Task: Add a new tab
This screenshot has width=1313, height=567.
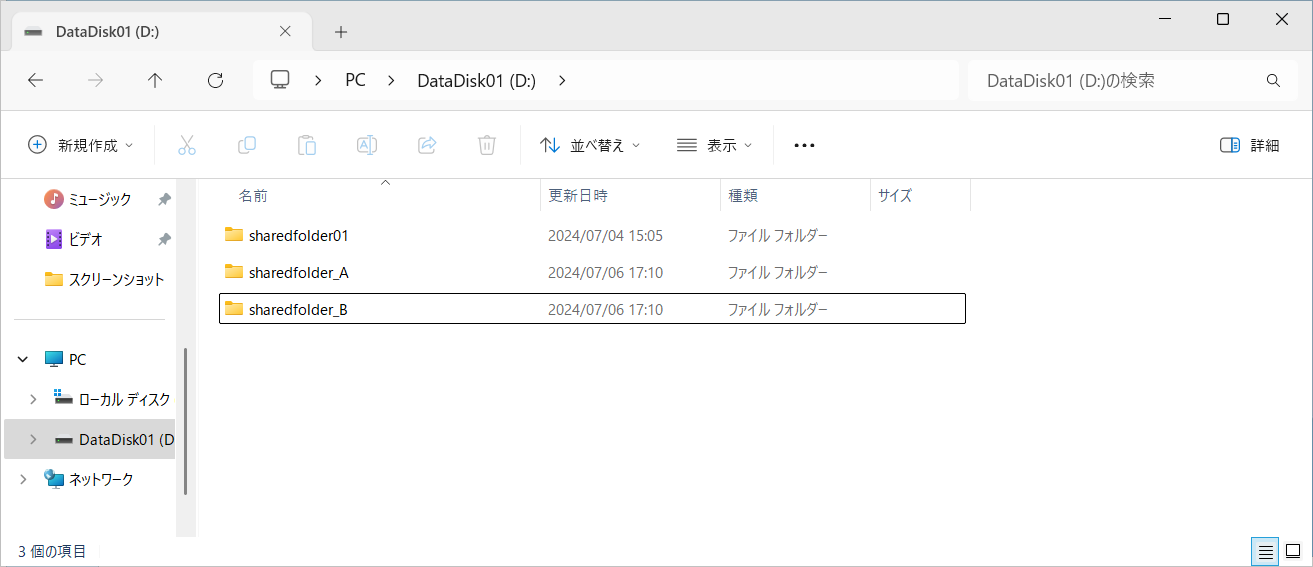Action: tap(341, 32)
